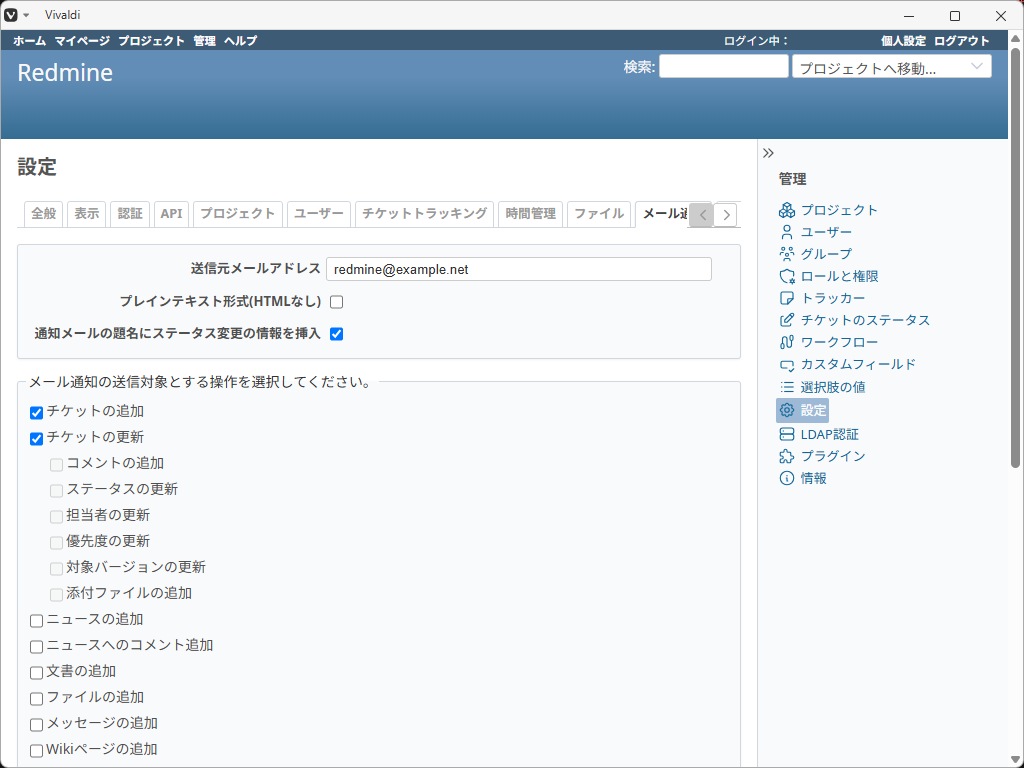Uncheck チケットの追加 checkbox
The height and width of the screenshot is (768, 1024).
(x=37, y=413)
